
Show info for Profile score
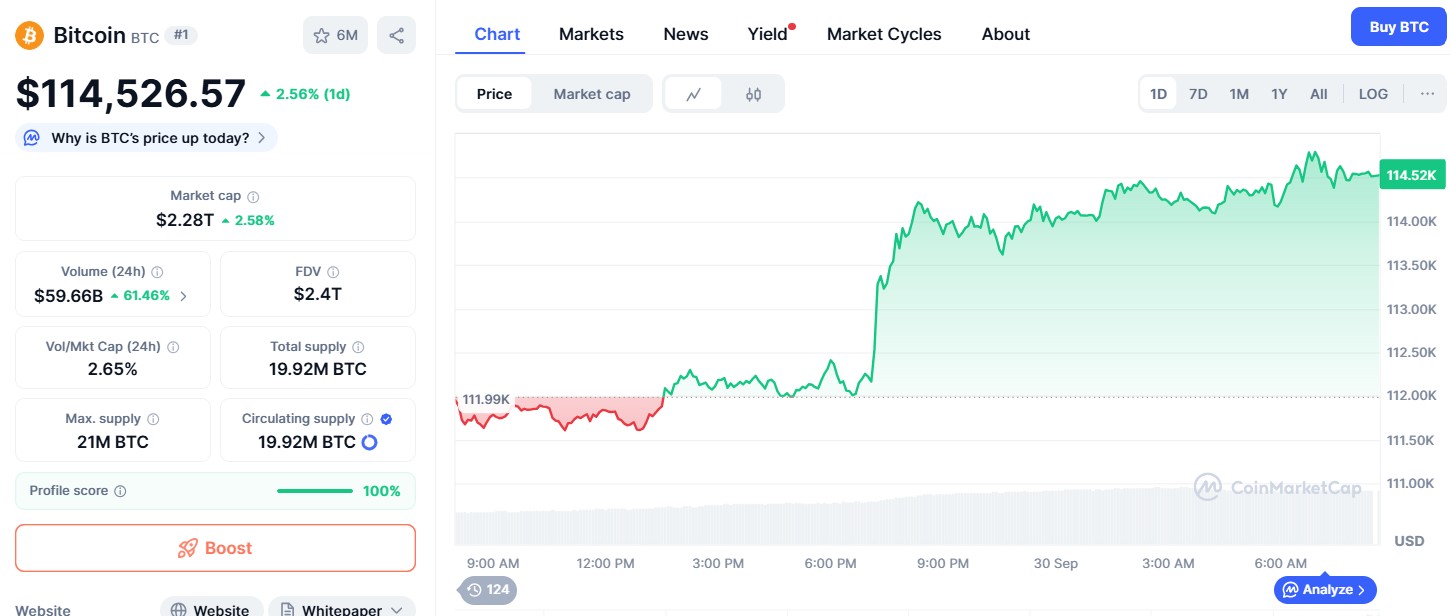coord(120,491)
